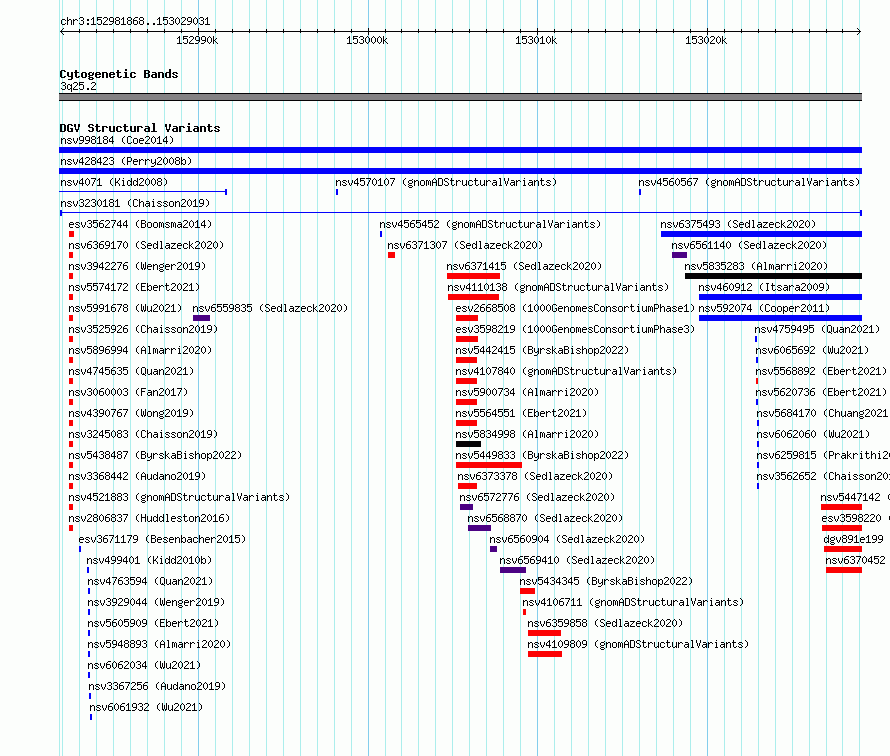Select nsv6373378 (Sedlazeck2020) label
The height and width of the screenshot is (756, 890).
coord(535,476)
